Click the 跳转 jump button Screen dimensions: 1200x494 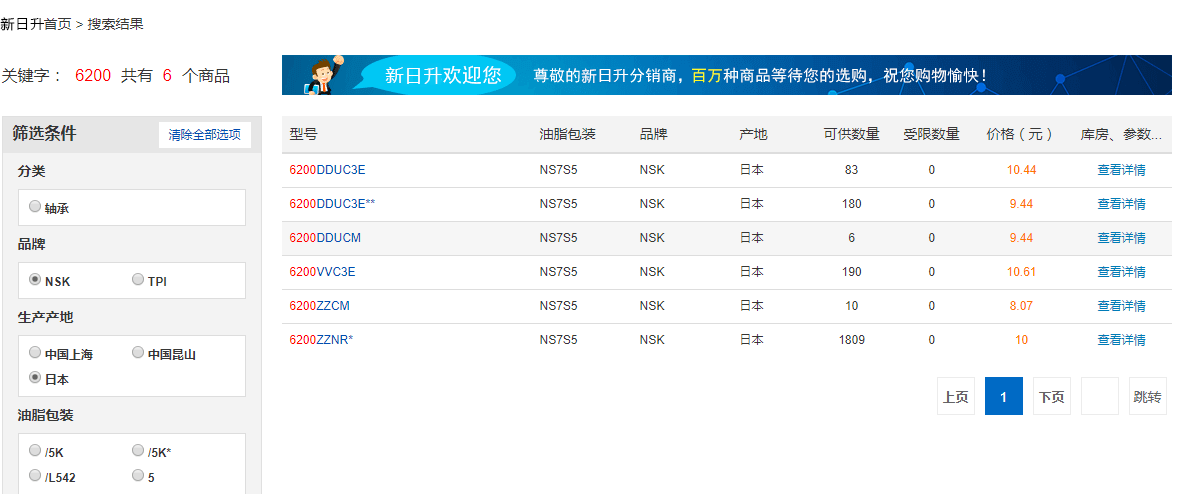(x=1147, y=396)
